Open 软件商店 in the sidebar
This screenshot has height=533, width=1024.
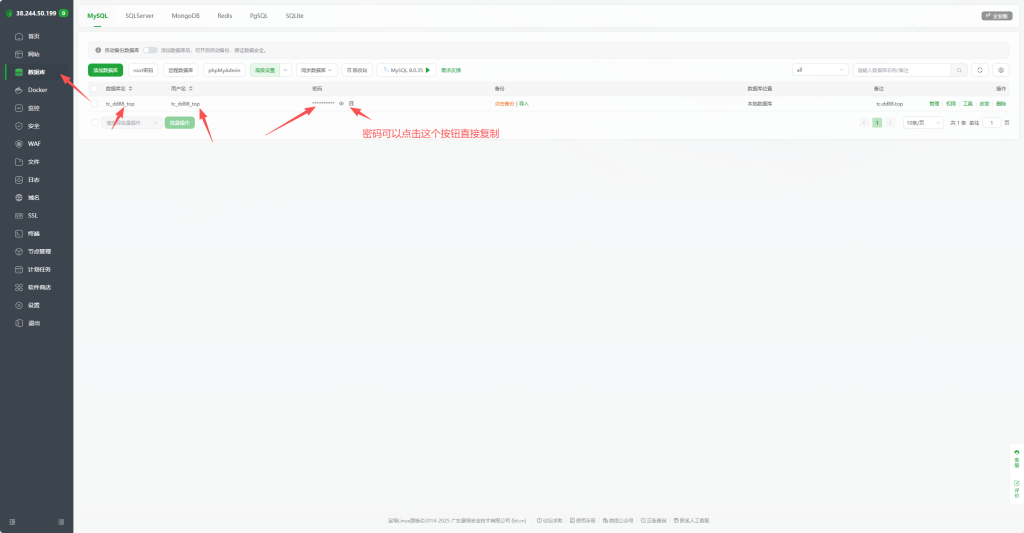pyautogui.click(x=39, y=287)
